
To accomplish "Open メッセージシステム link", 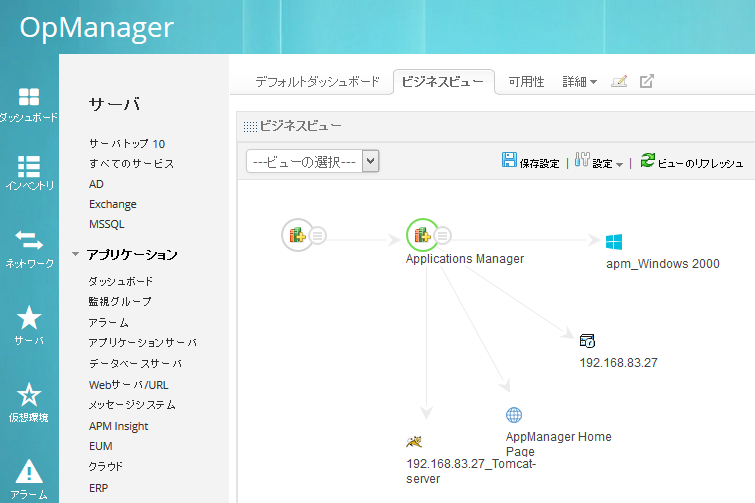I will point(132,405).
